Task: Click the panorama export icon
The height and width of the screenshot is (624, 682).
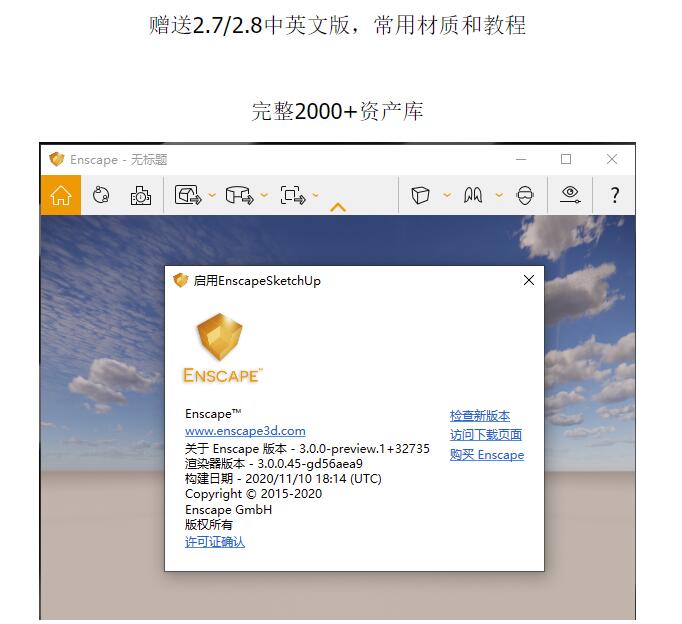Action: pos(240,195)
